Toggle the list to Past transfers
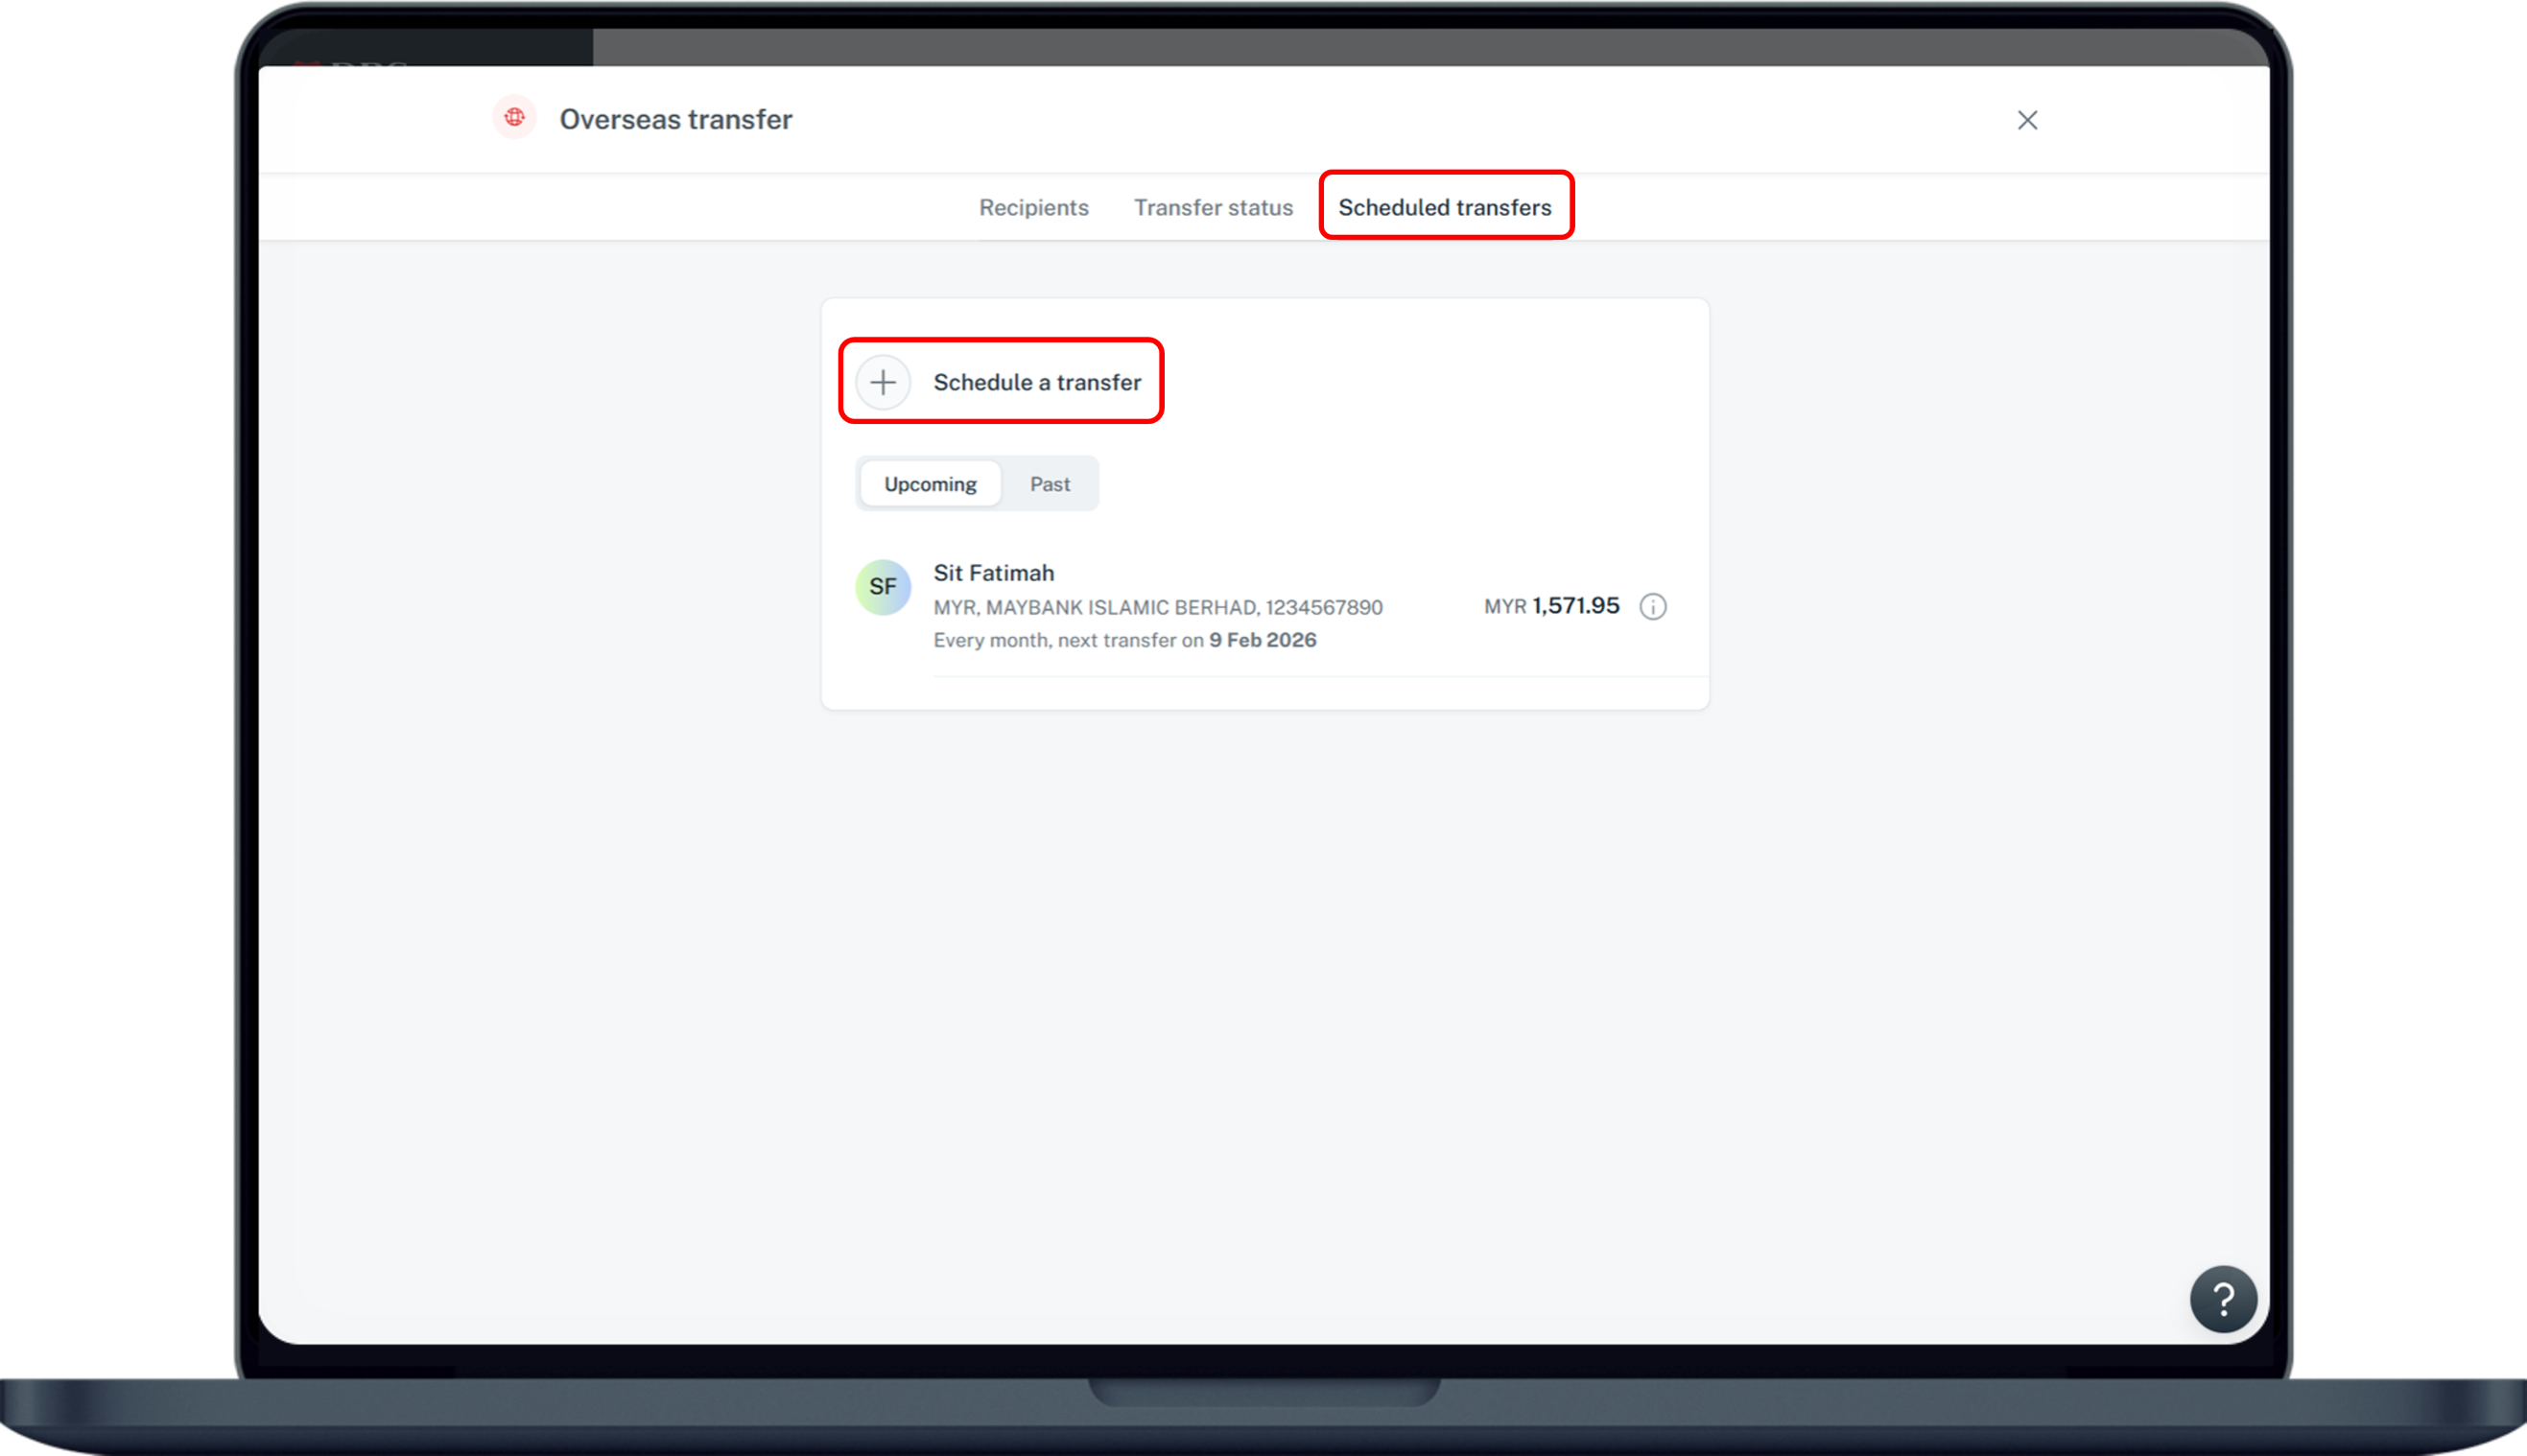 pyautogui.click(x=1049, y=484)
